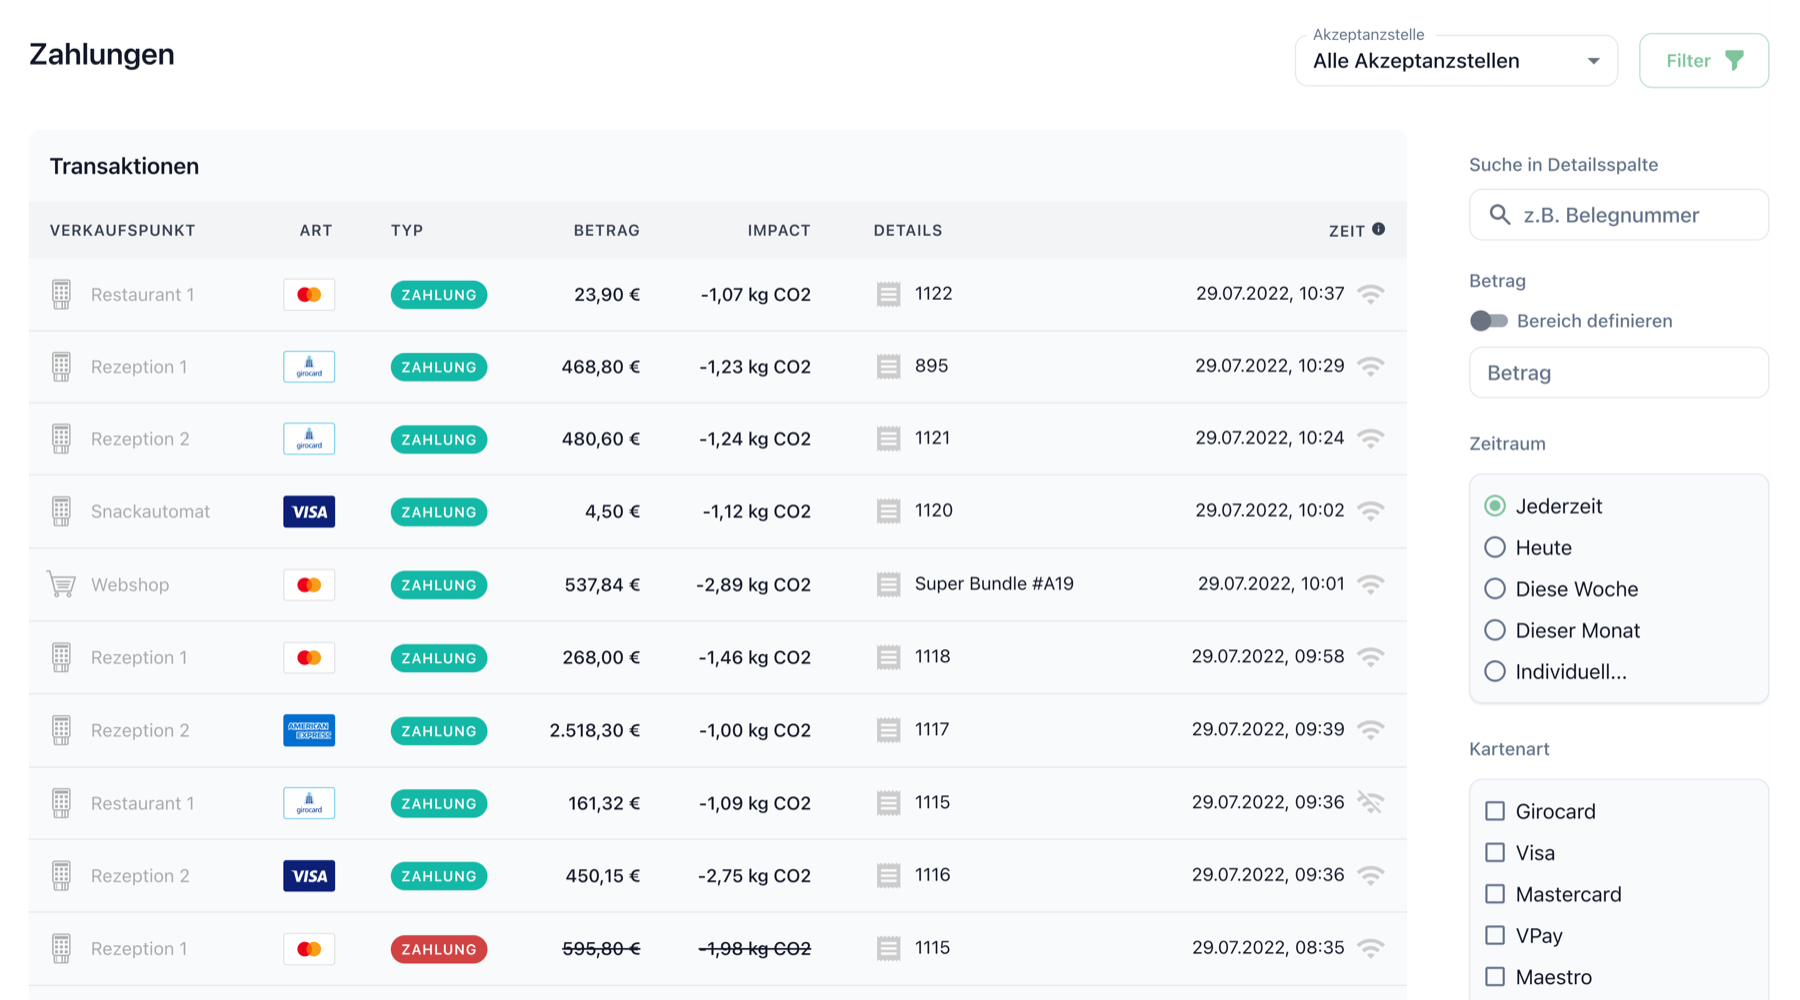Click the wifi icon in the 10:01 Webshop row
Screen dimensions: 1800x1000
pos(1371,584)
